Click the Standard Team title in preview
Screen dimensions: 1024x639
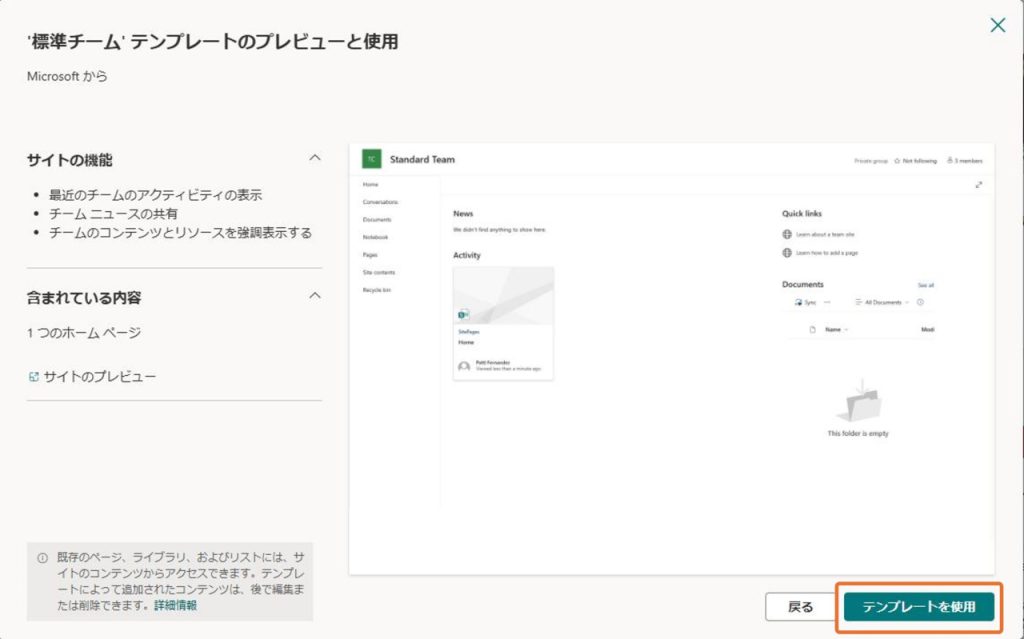click(422, 159)
